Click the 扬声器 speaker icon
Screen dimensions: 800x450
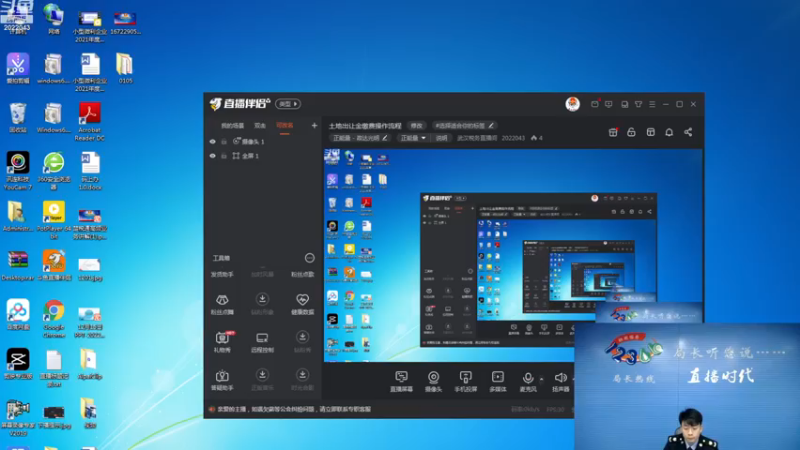[x=560, y=378]
